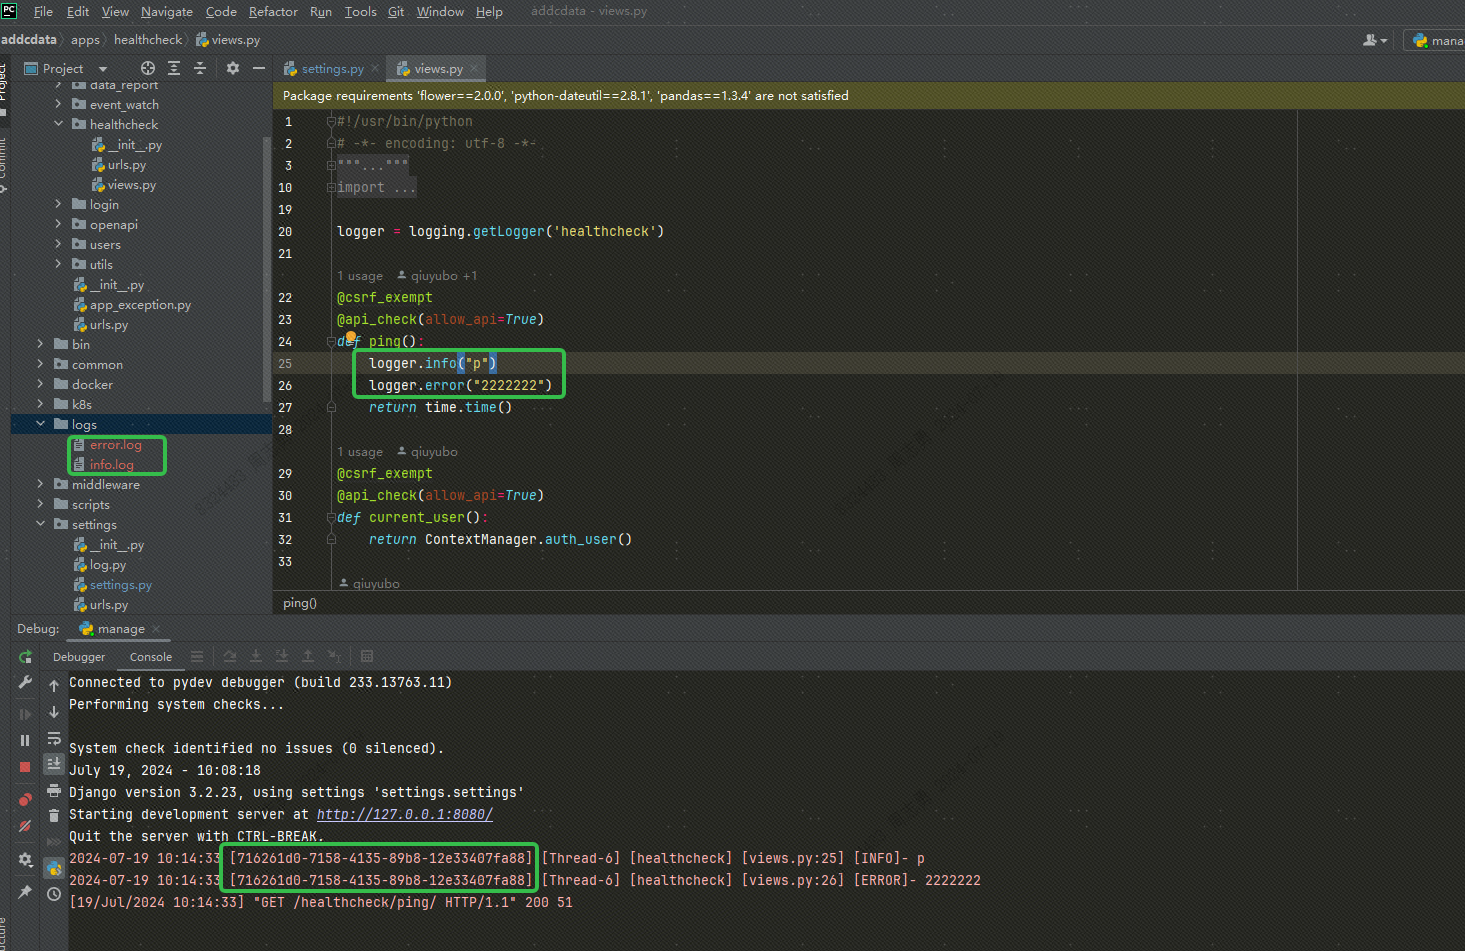The image size is (1465, 951).
Task: Click apps in breadcrumb path
Action: [85, 40]
